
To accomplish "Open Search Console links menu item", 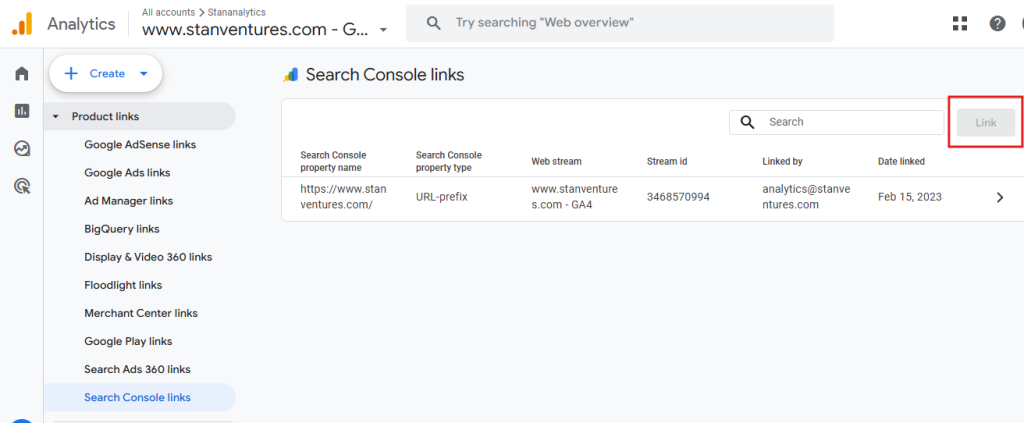I will (x=137, y=397).
